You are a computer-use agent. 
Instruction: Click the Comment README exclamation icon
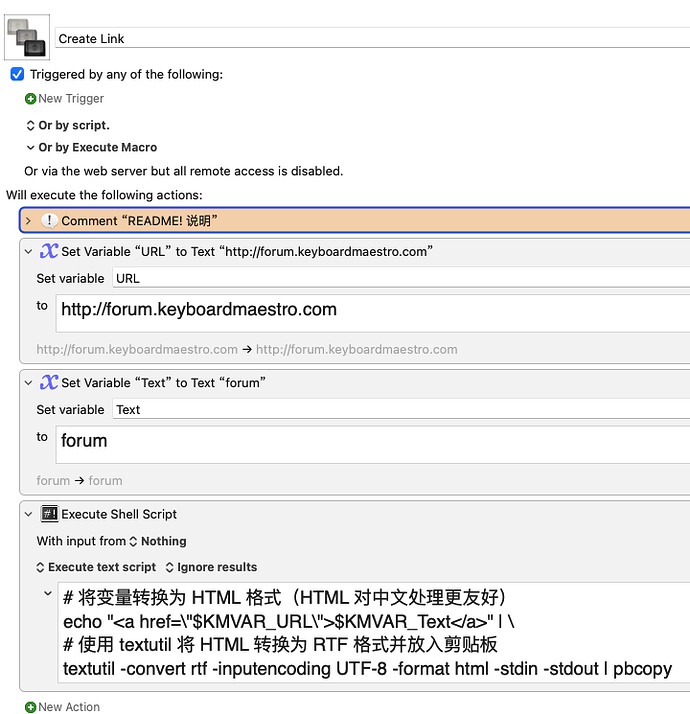click(x=49, y=221)
